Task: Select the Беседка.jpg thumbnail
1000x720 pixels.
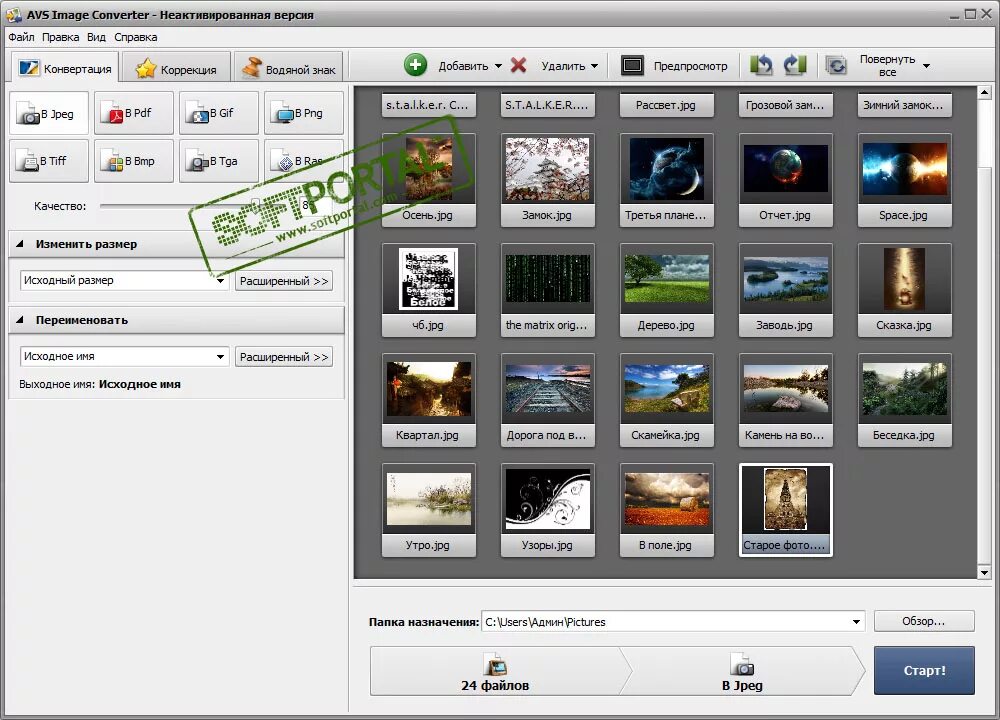Action: click(x=904, y=400)
